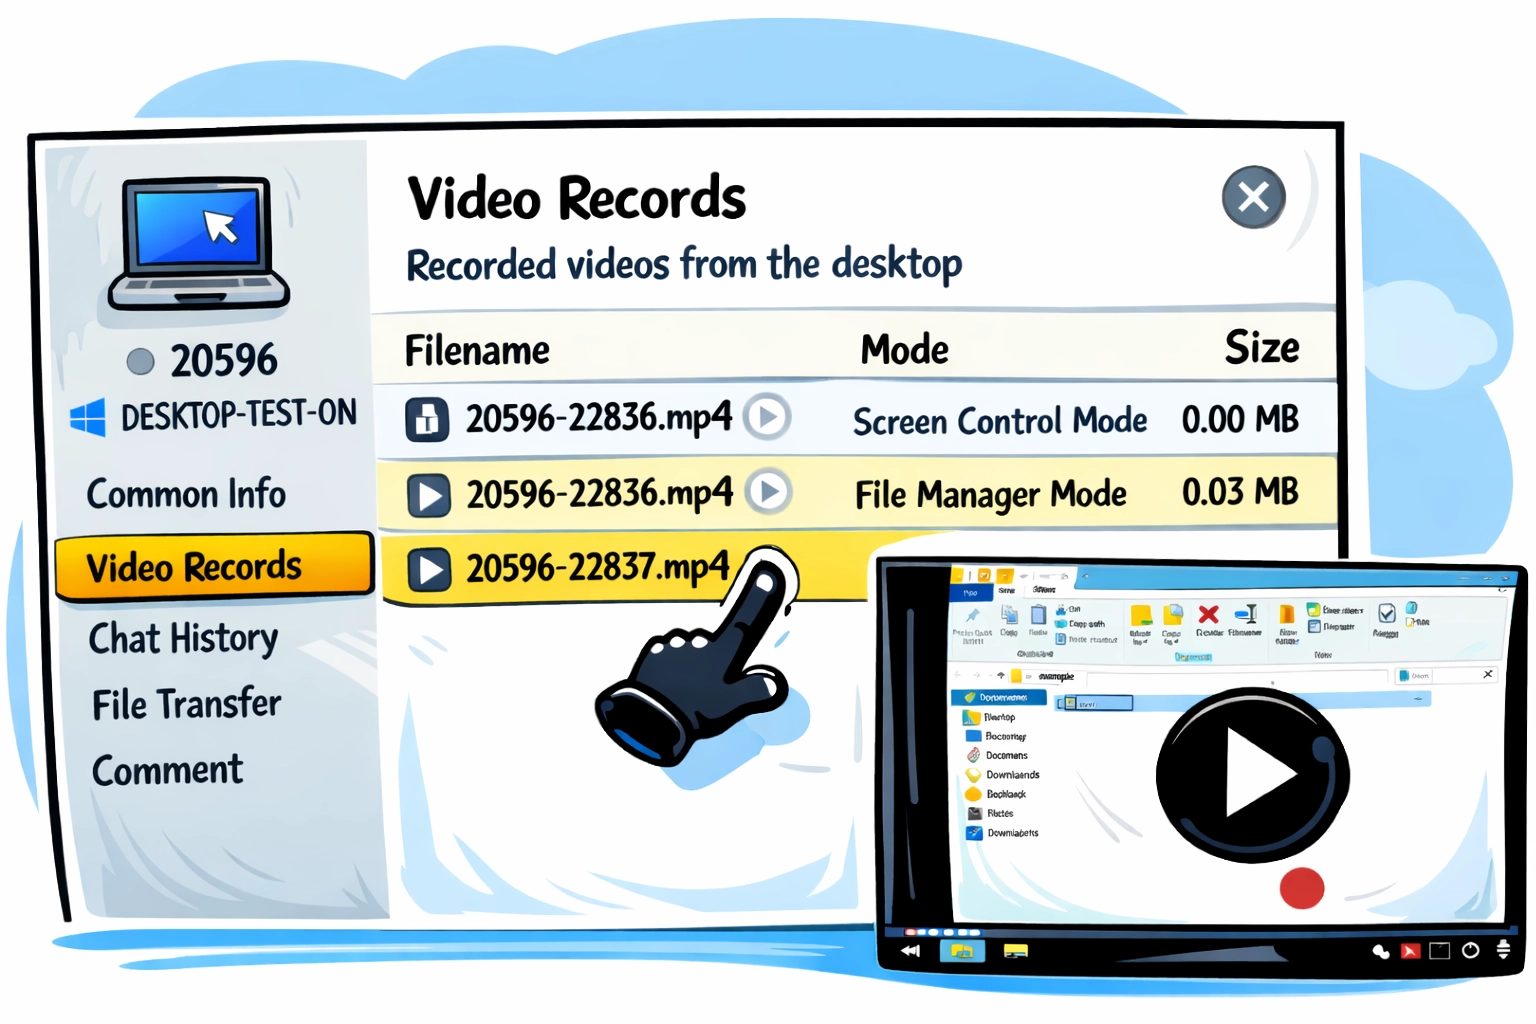
Task: Go to File Transfer section
Action: pos(186,704)
